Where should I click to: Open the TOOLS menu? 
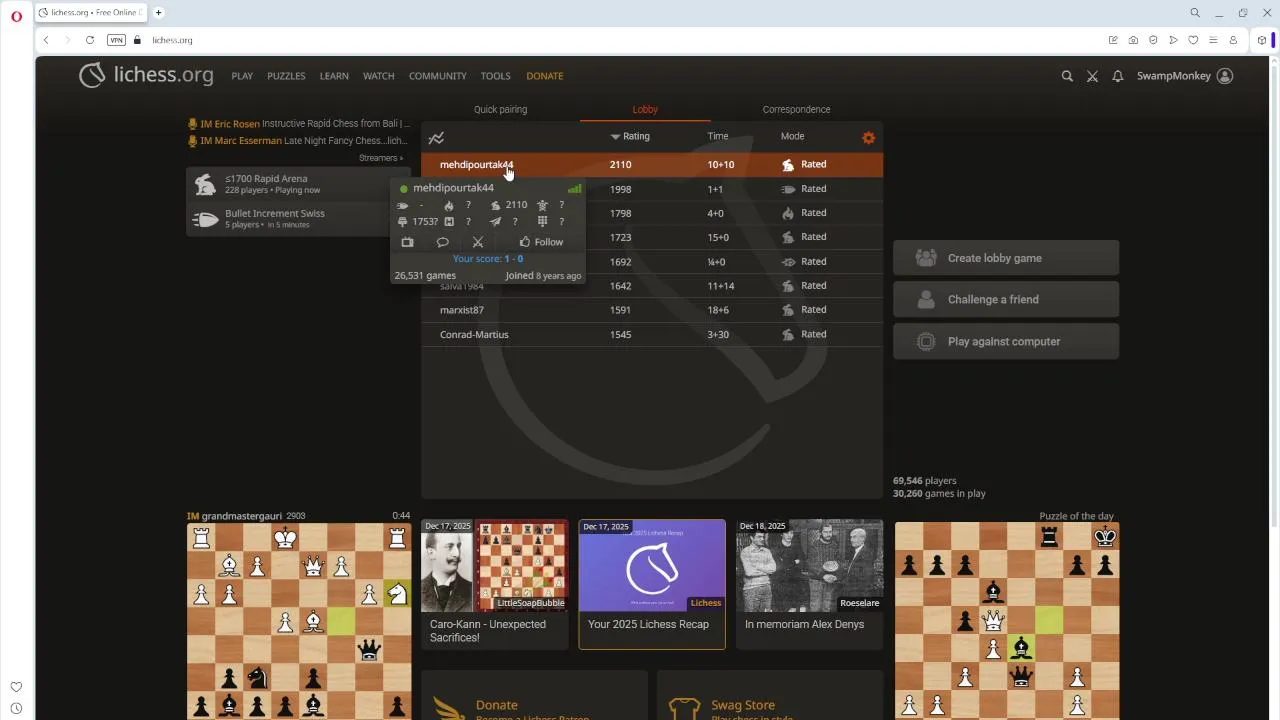(x=495, y=76)
